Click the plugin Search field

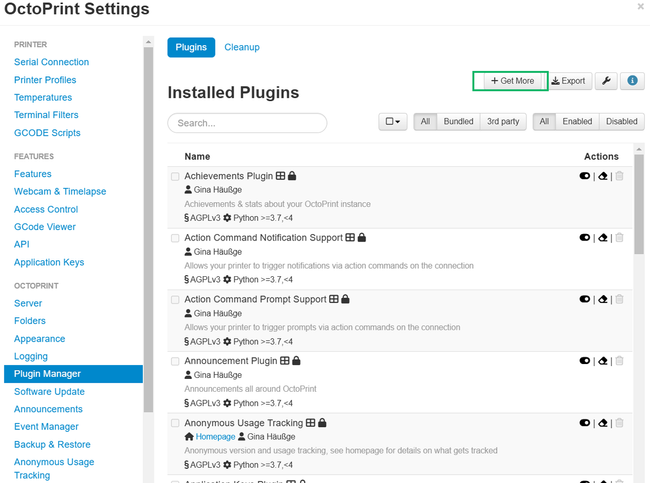pos(247,123)
